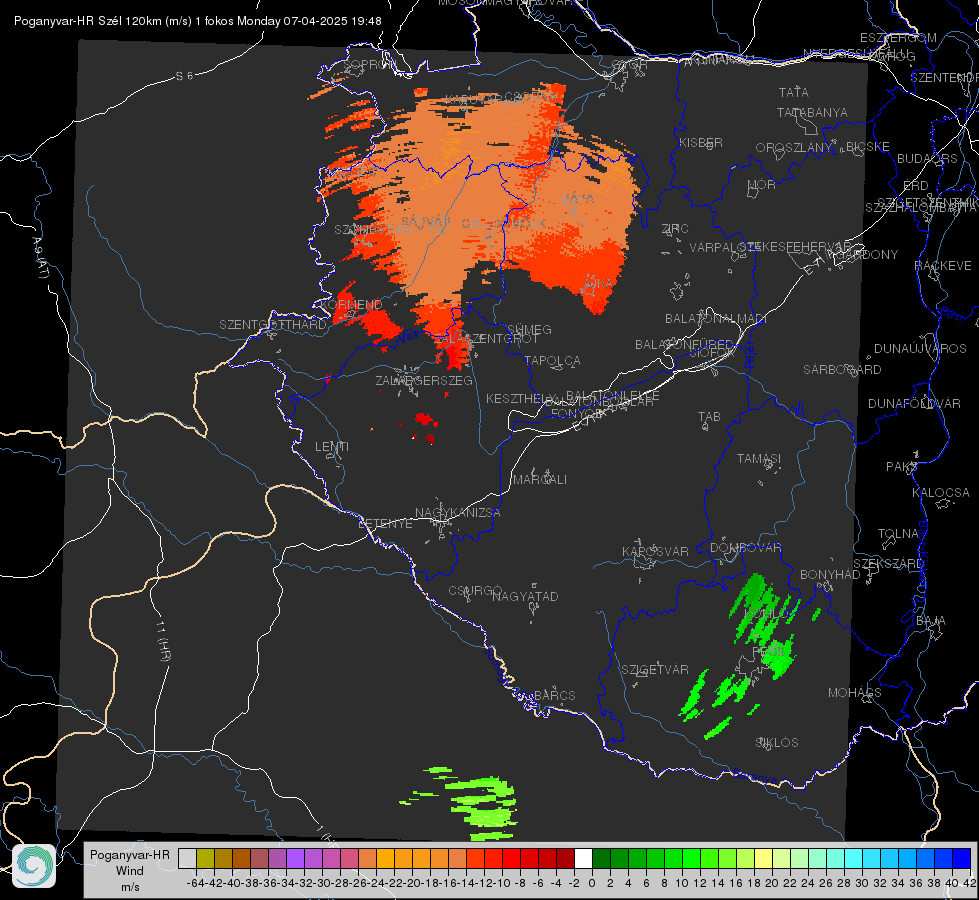The height and width of the screenshot is (900, 979).
Task: Click the TAMÁSI label
Action: pos(759,458)
